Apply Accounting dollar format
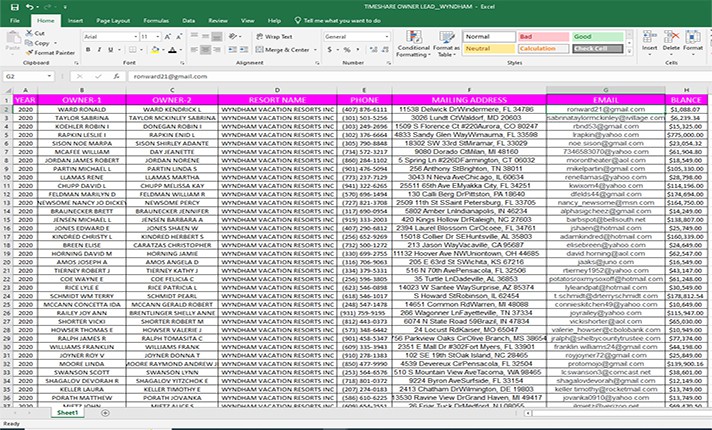This screenshot has height=430, width=712. click(x=330, y=49)
